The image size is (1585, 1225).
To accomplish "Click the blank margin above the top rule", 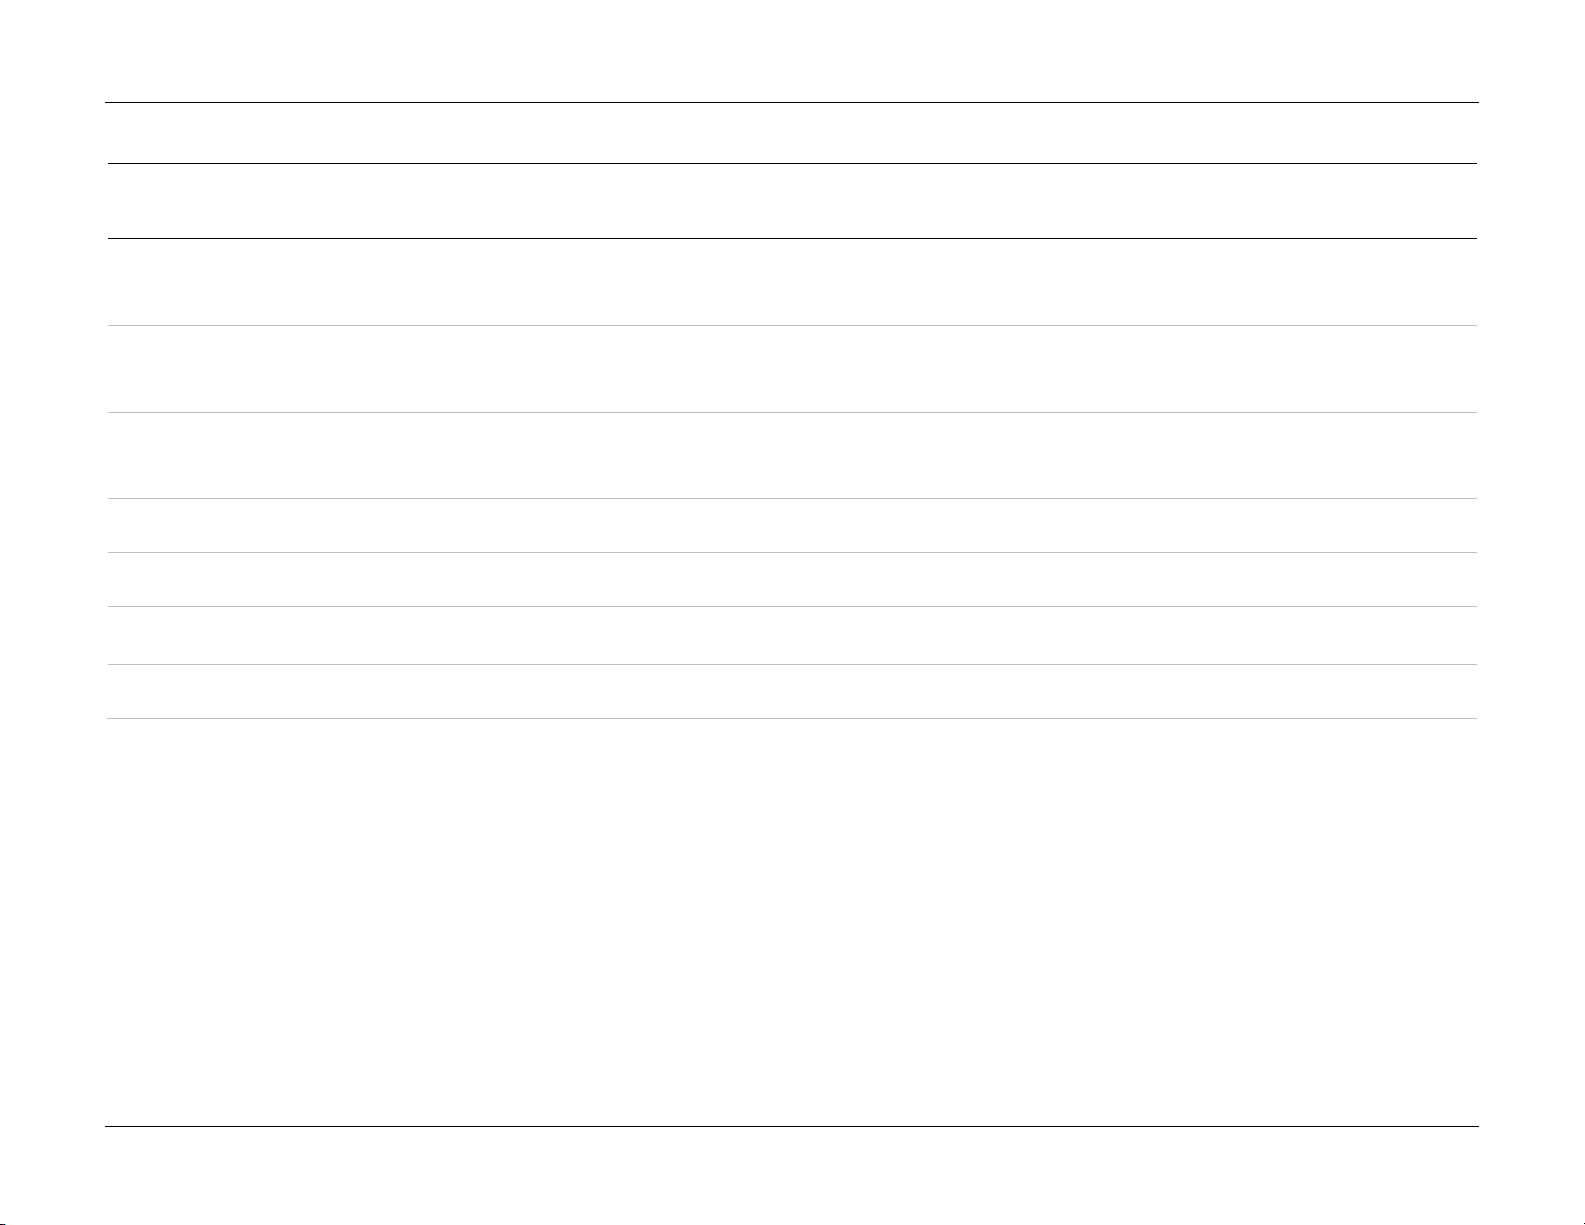I will click(x=792, y=50).
